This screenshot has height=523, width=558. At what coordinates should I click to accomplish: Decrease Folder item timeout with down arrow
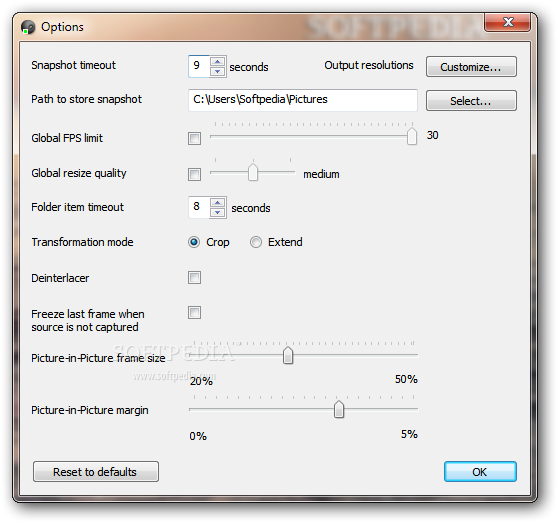[217, 212]
